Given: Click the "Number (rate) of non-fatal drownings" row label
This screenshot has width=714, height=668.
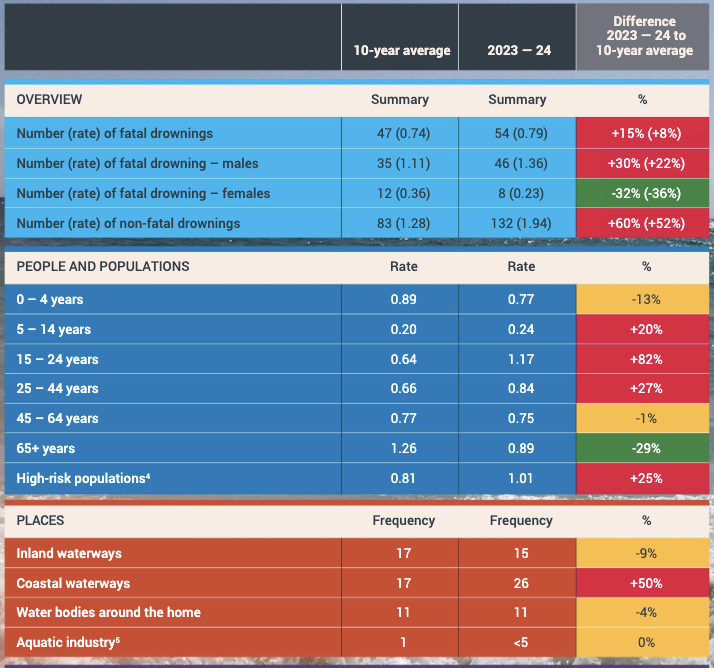Looking at the screenshot, I should click(x=128, y=223).
